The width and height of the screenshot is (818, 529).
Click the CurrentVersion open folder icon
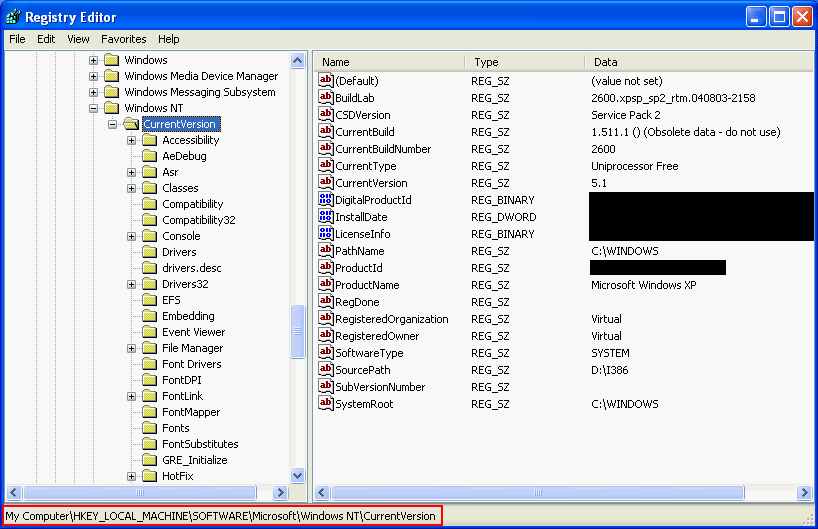[131, 124]
